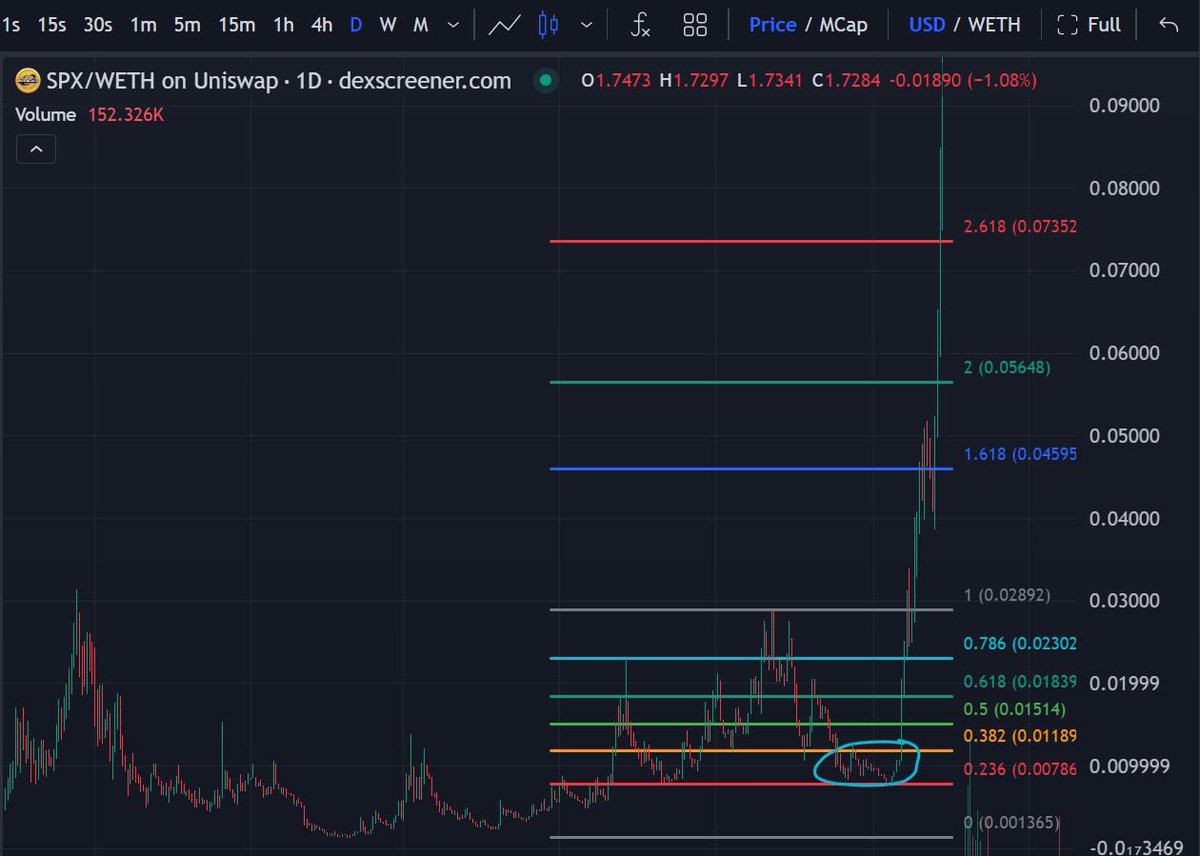Open the chart layout grid
Image resolution: width=1200 pixels, height=856 pixels.
pyautogui.click(x=695, y=25)
